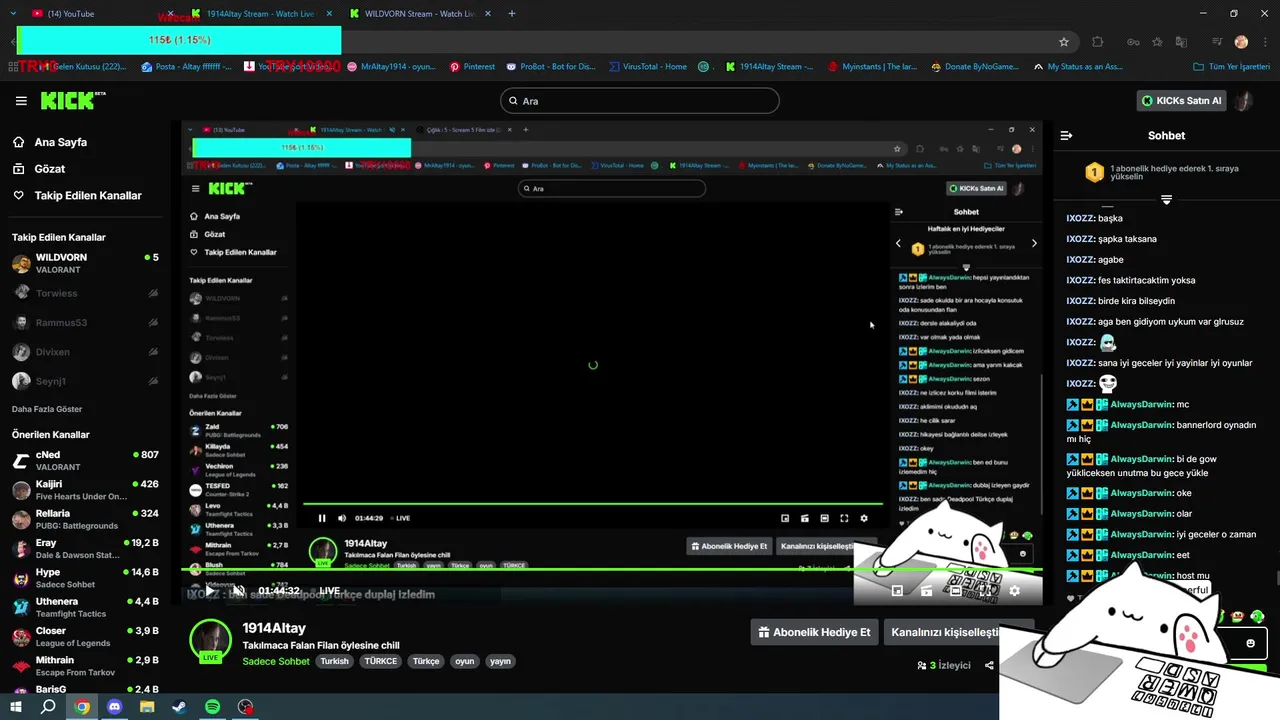Open the hamburger menu beside the large KICK logo
This screenshot has width=1280, height=720.
(x=21, y=101)
